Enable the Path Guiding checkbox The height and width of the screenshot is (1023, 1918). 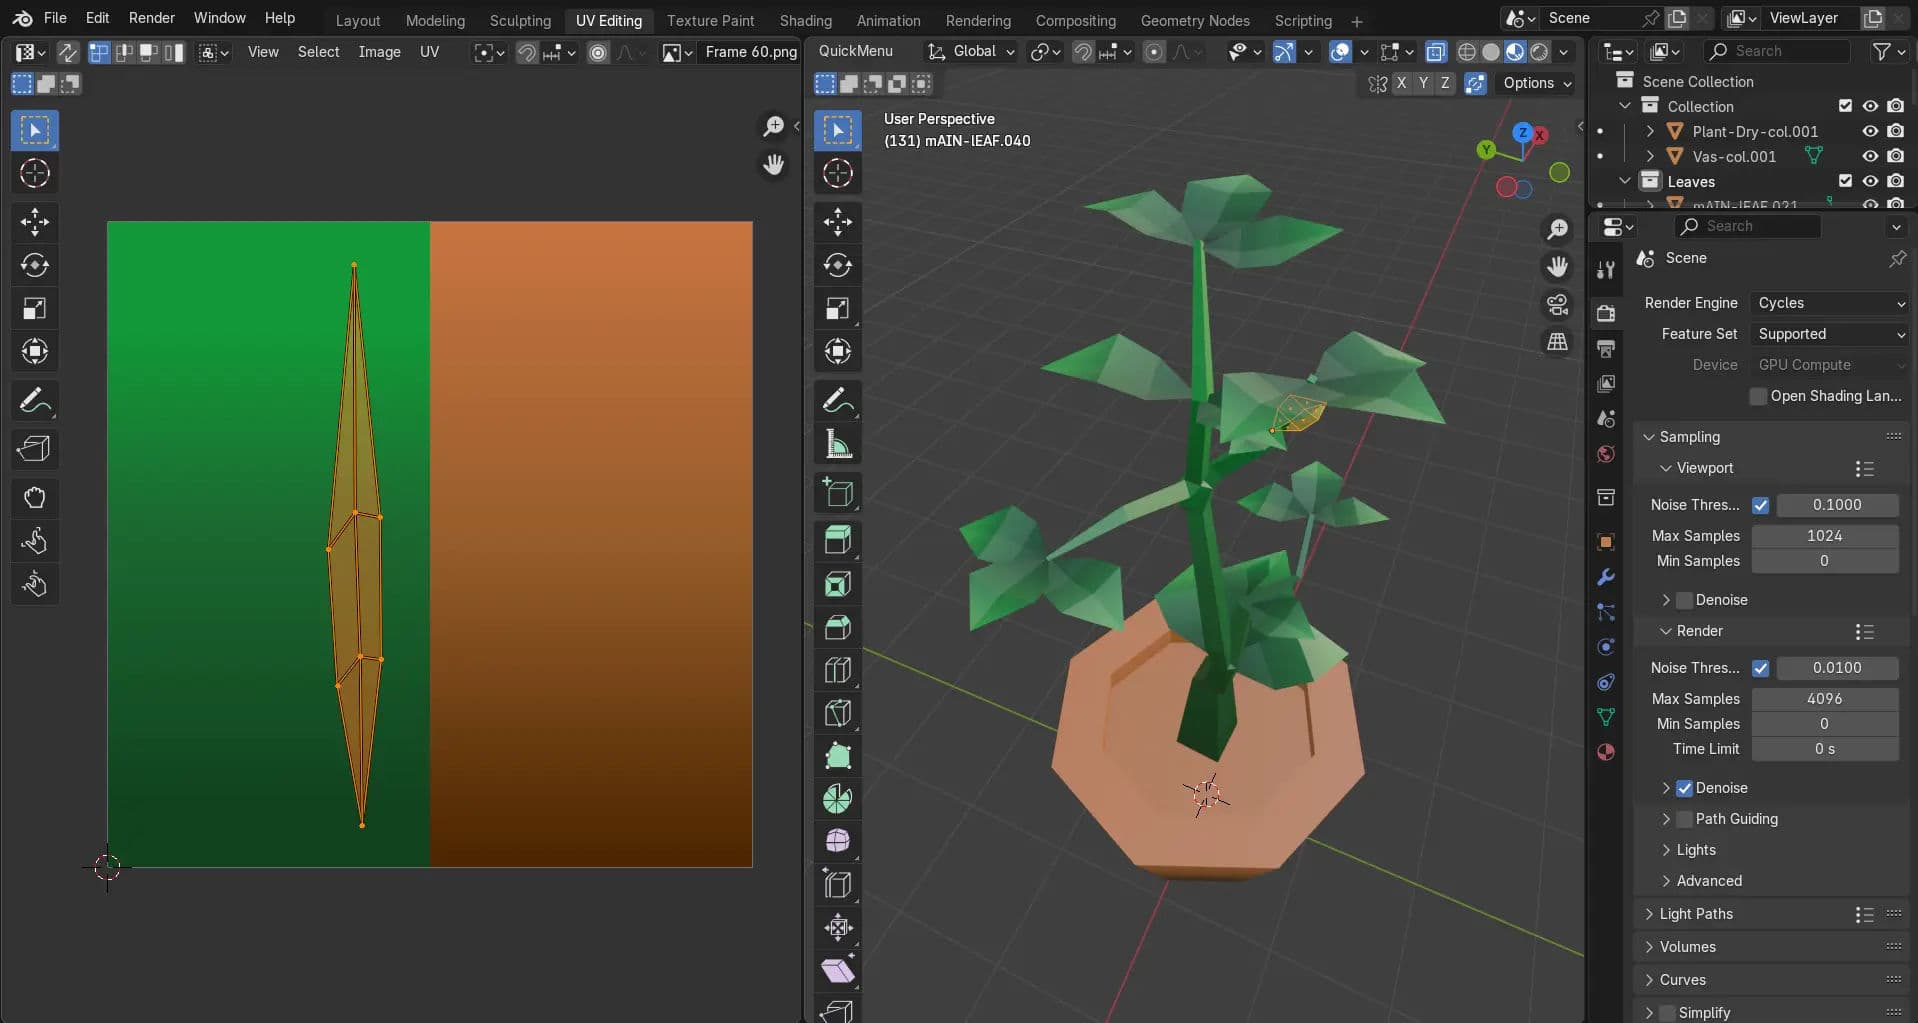pos(1685,819)
